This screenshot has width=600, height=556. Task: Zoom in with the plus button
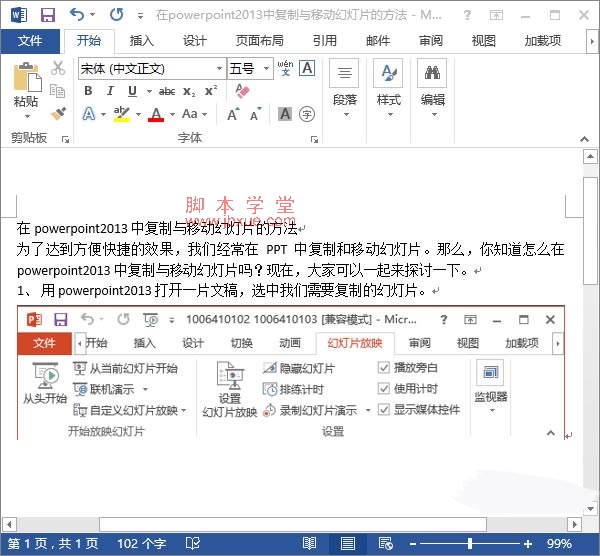click(528, 543)
